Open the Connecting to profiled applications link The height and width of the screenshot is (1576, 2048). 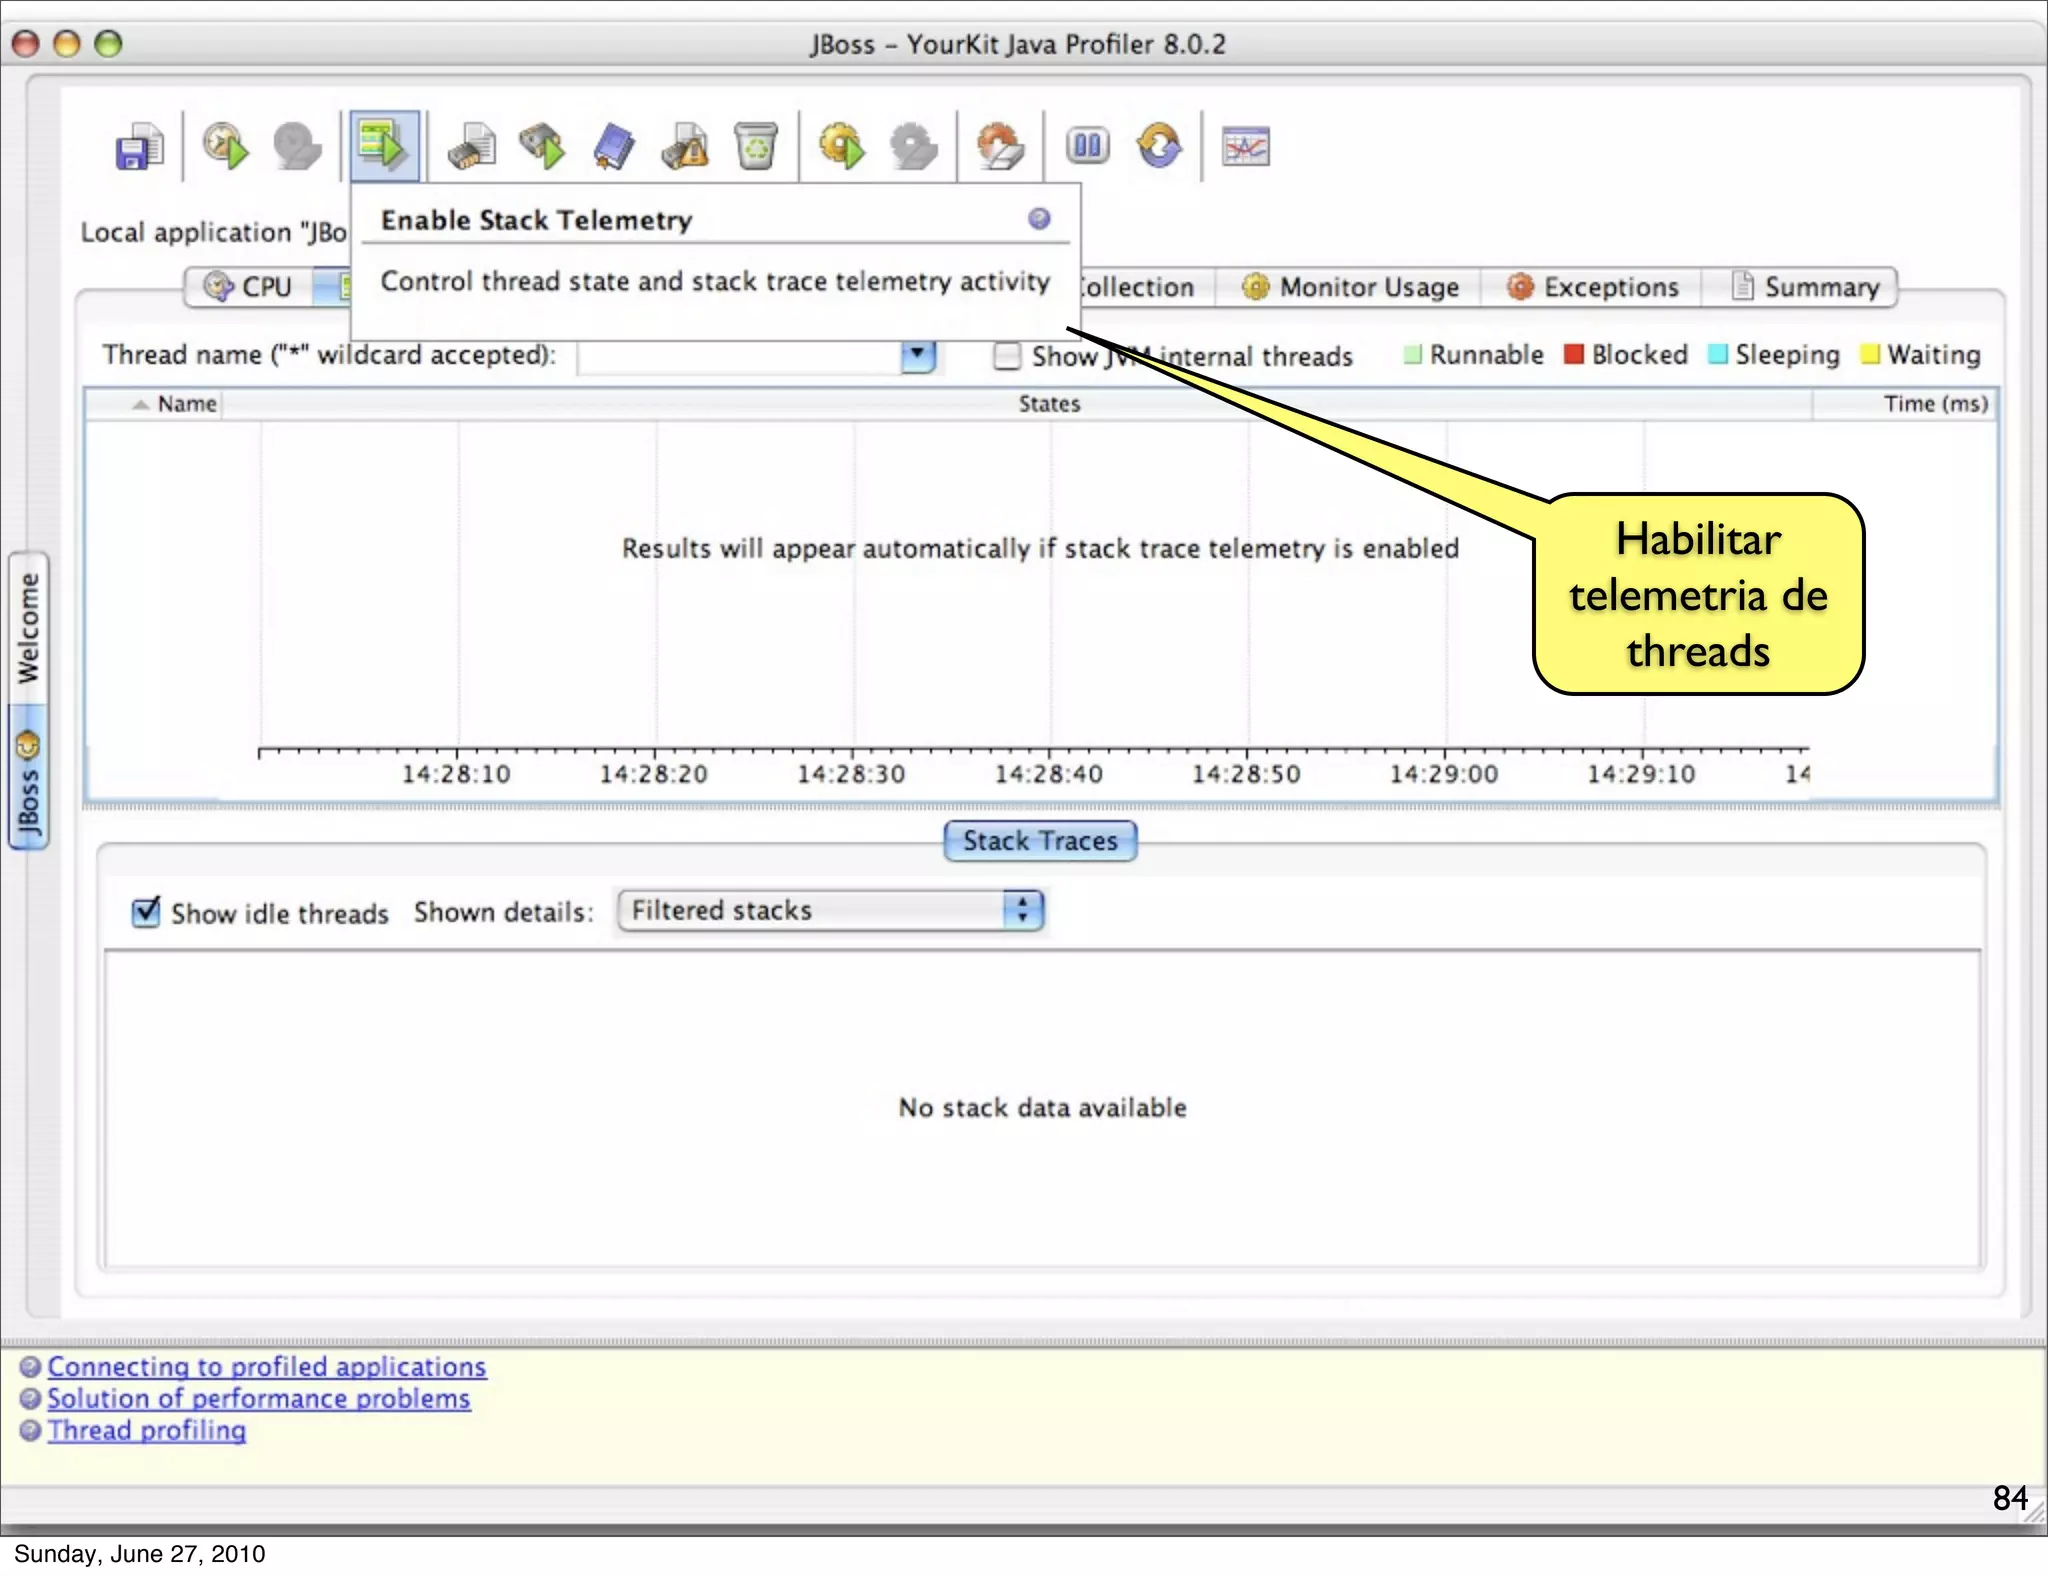tap(266, 1366)
